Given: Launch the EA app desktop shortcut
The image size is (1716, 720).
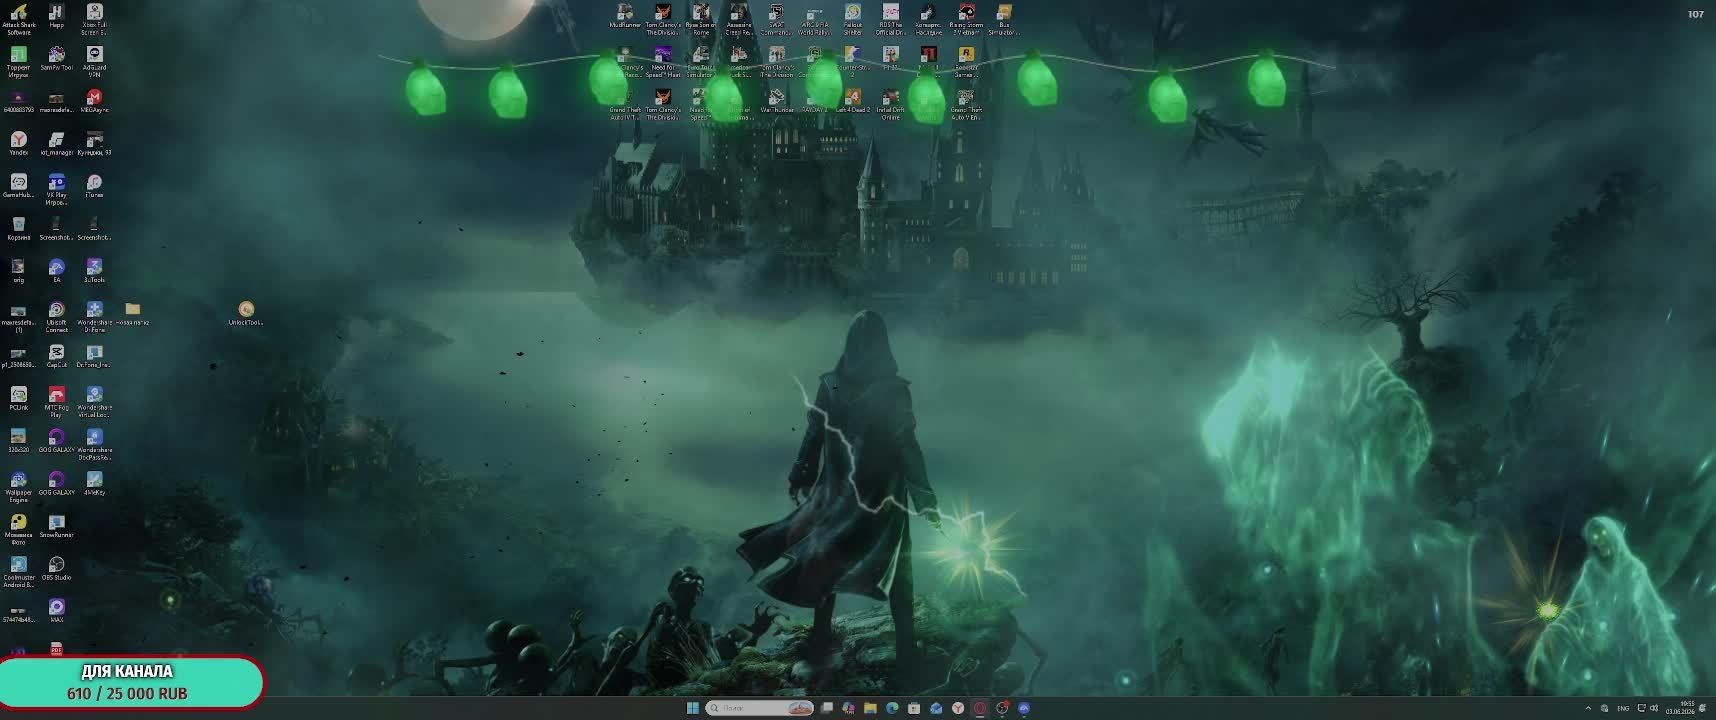Looking at the screenshot, I should [x=56, y=271].
